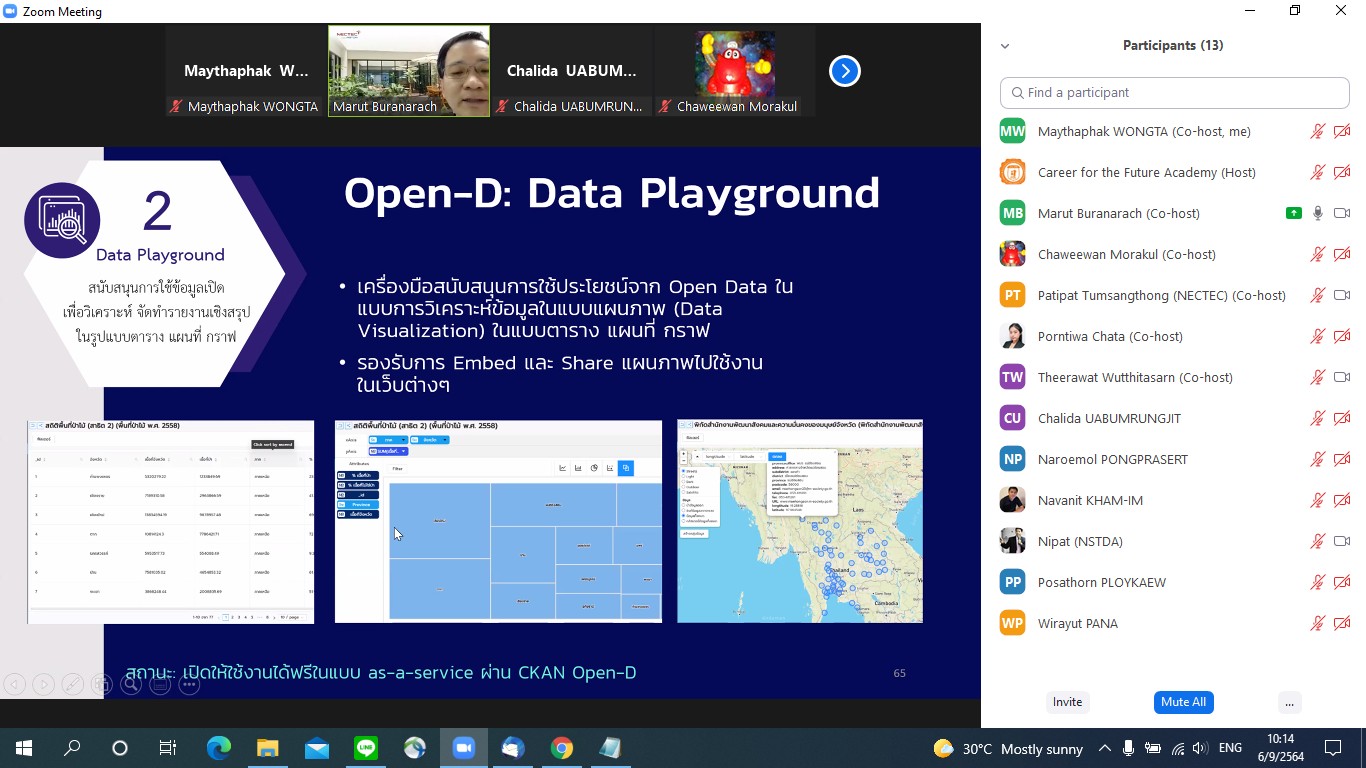1366x768 pixels.
Task: Click Chaweewan Morakul's muted microphone icon
Action: (x=1318, y=254)
